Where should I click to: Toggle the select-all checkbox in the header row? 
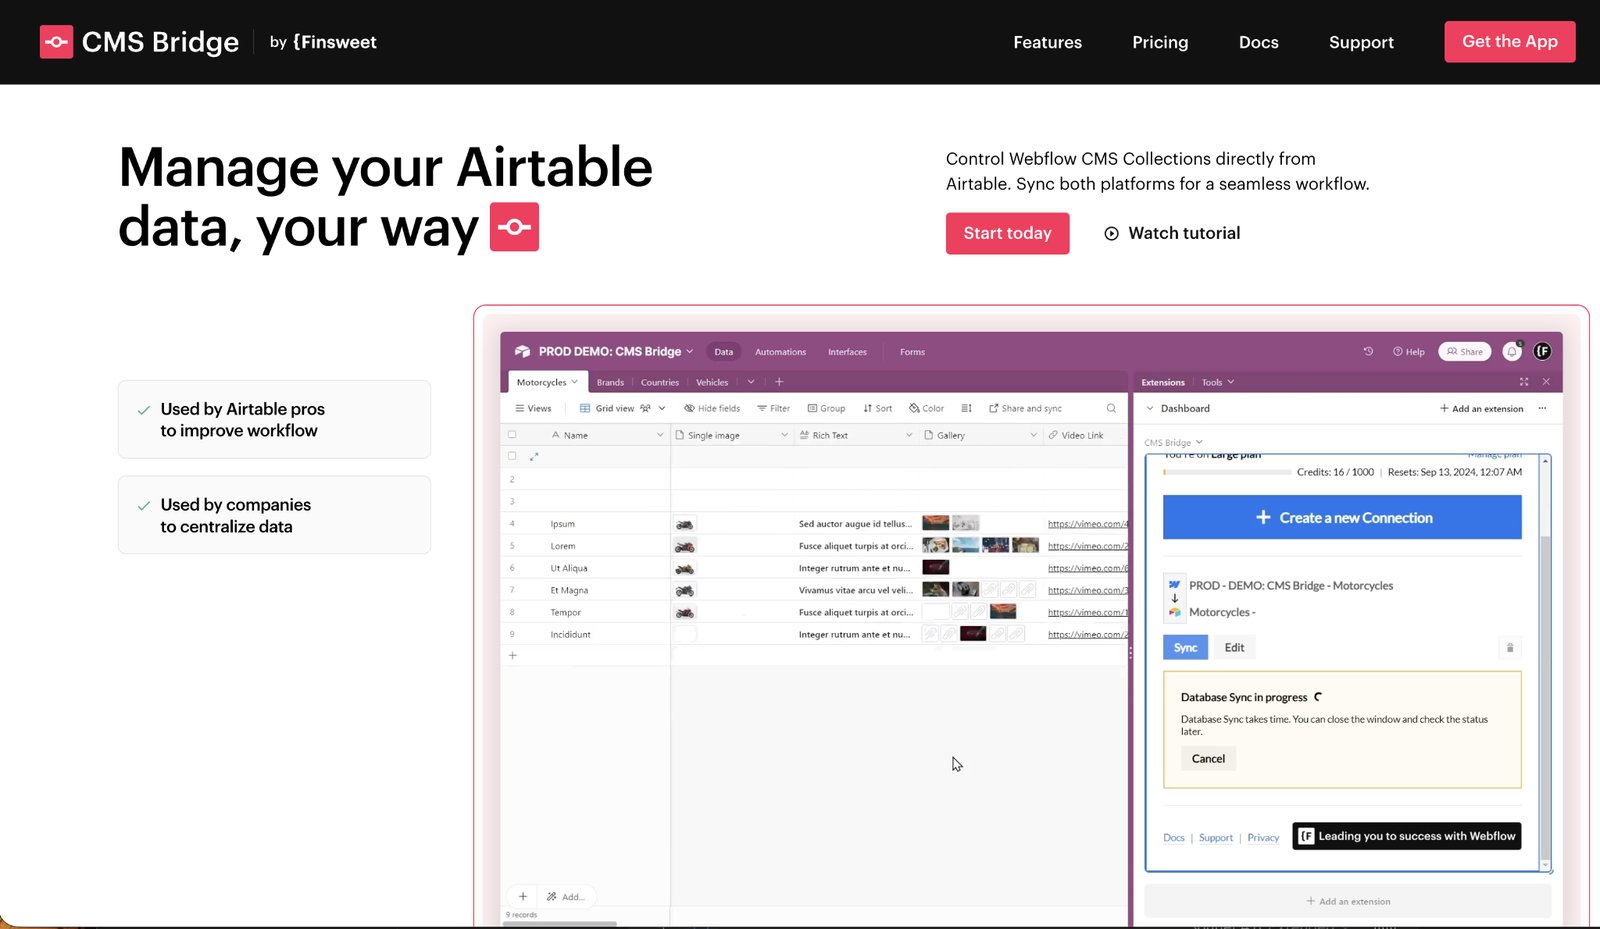tap(512, 435)
